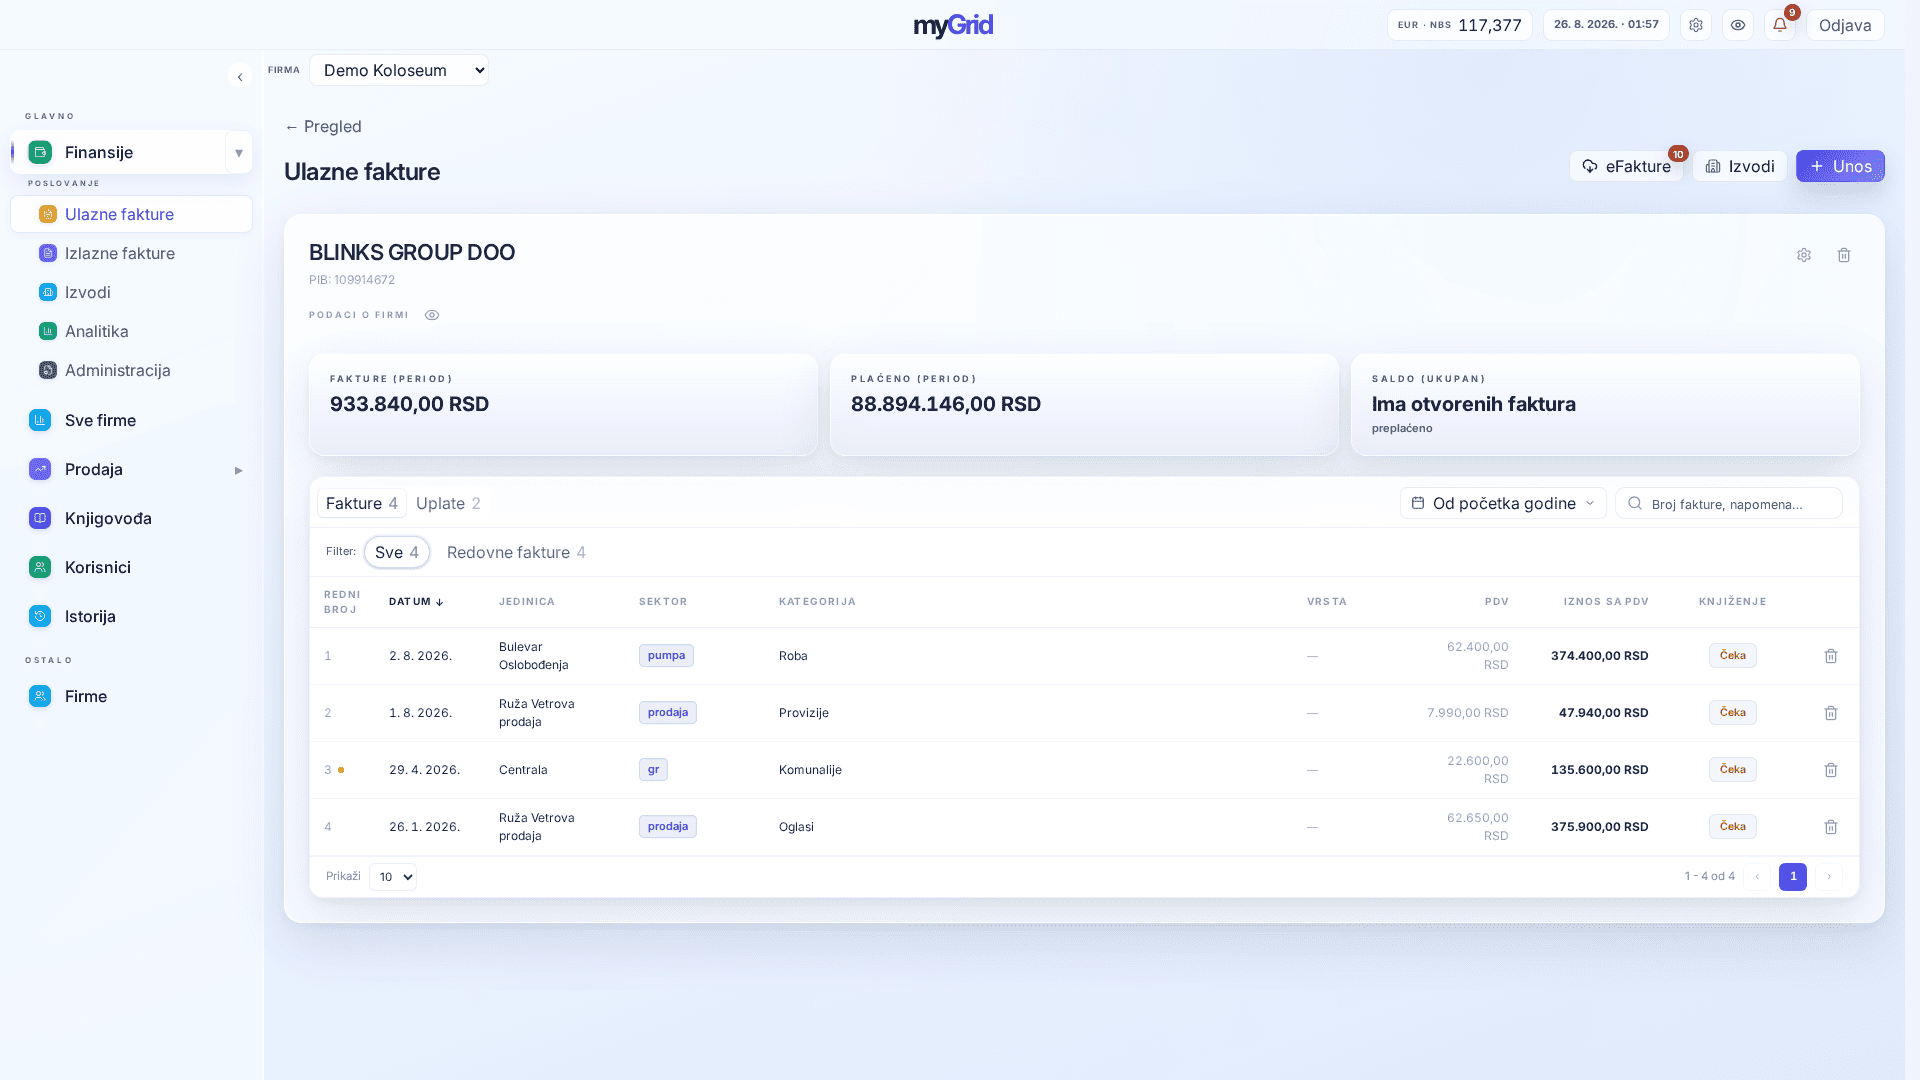
Task: Click the pumpa sector tag
Action: pyautogui.click(x=666, y=656)
